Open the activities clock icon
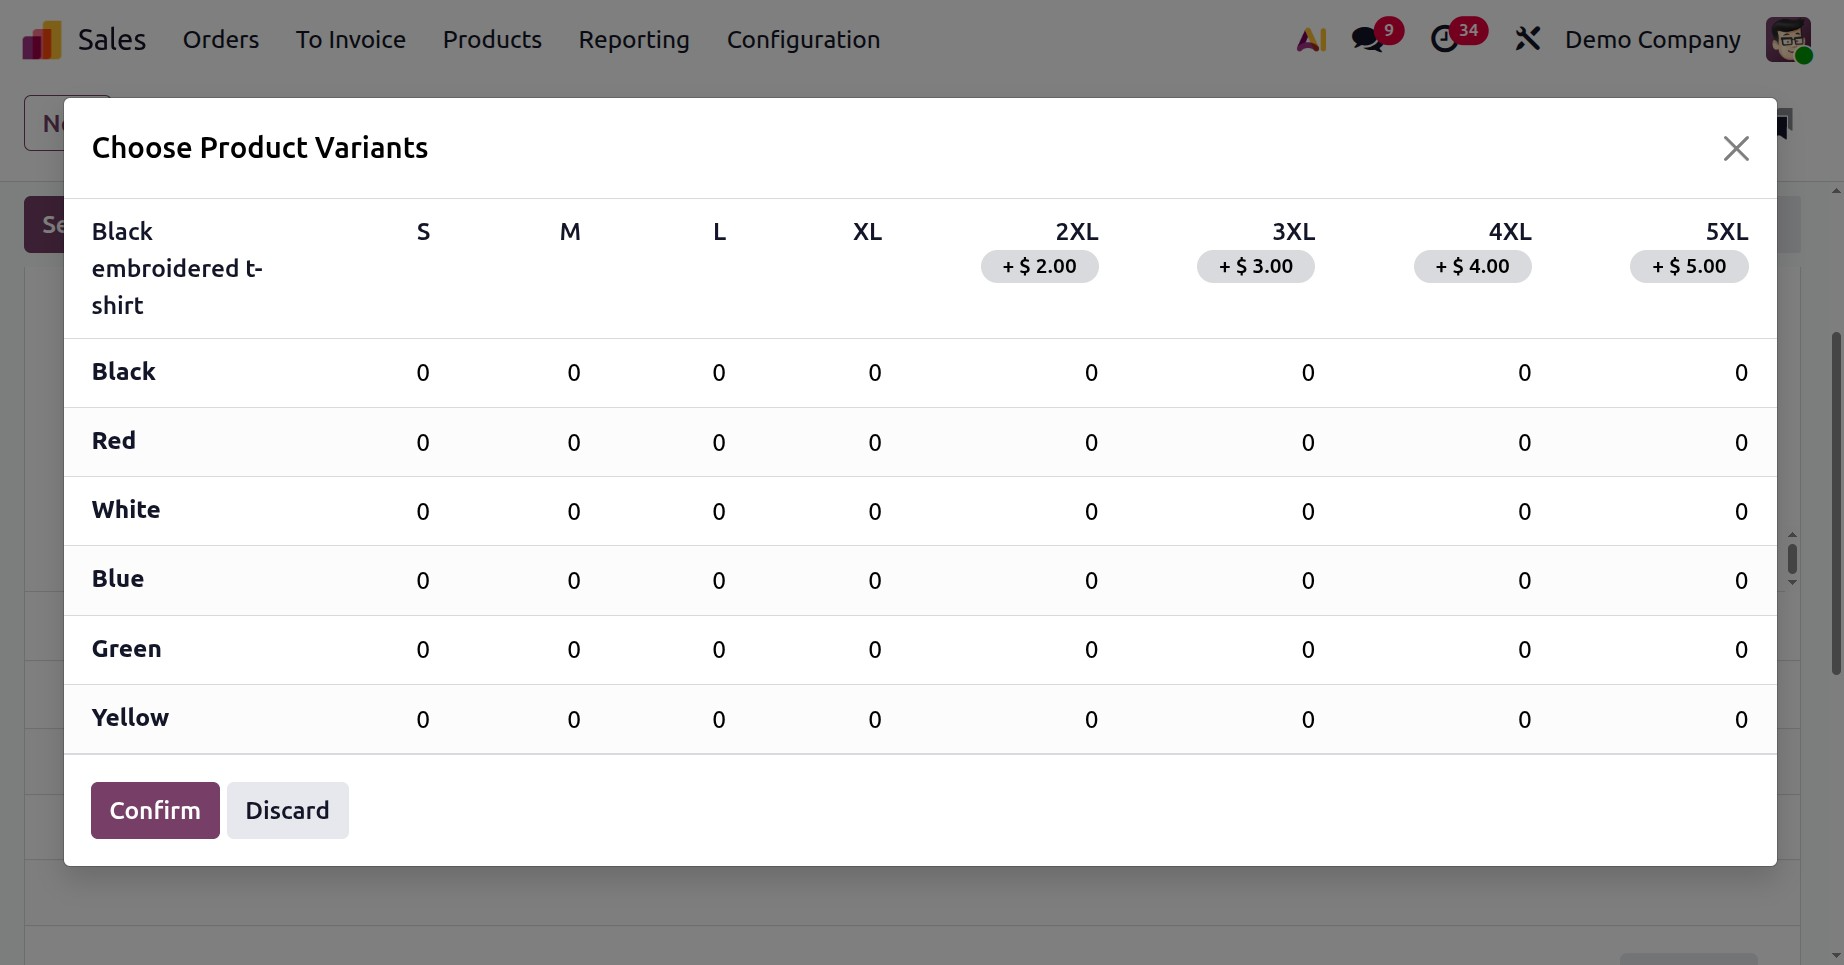The image size is (1844, 965). [1444, 40]
